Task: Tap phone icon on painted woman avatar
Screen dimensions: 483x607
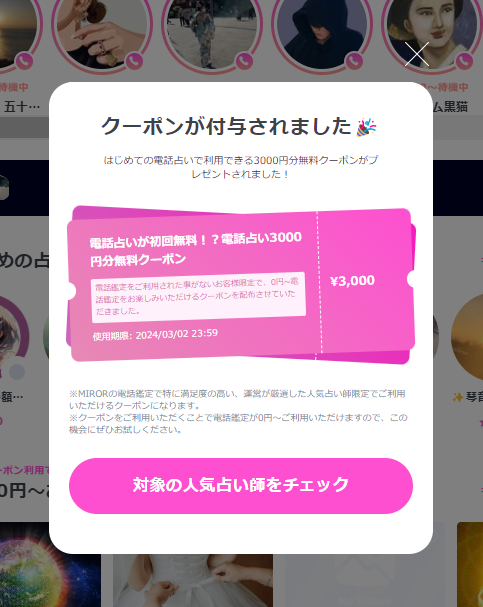Action: pyautogui.click(x=464, y=61)
